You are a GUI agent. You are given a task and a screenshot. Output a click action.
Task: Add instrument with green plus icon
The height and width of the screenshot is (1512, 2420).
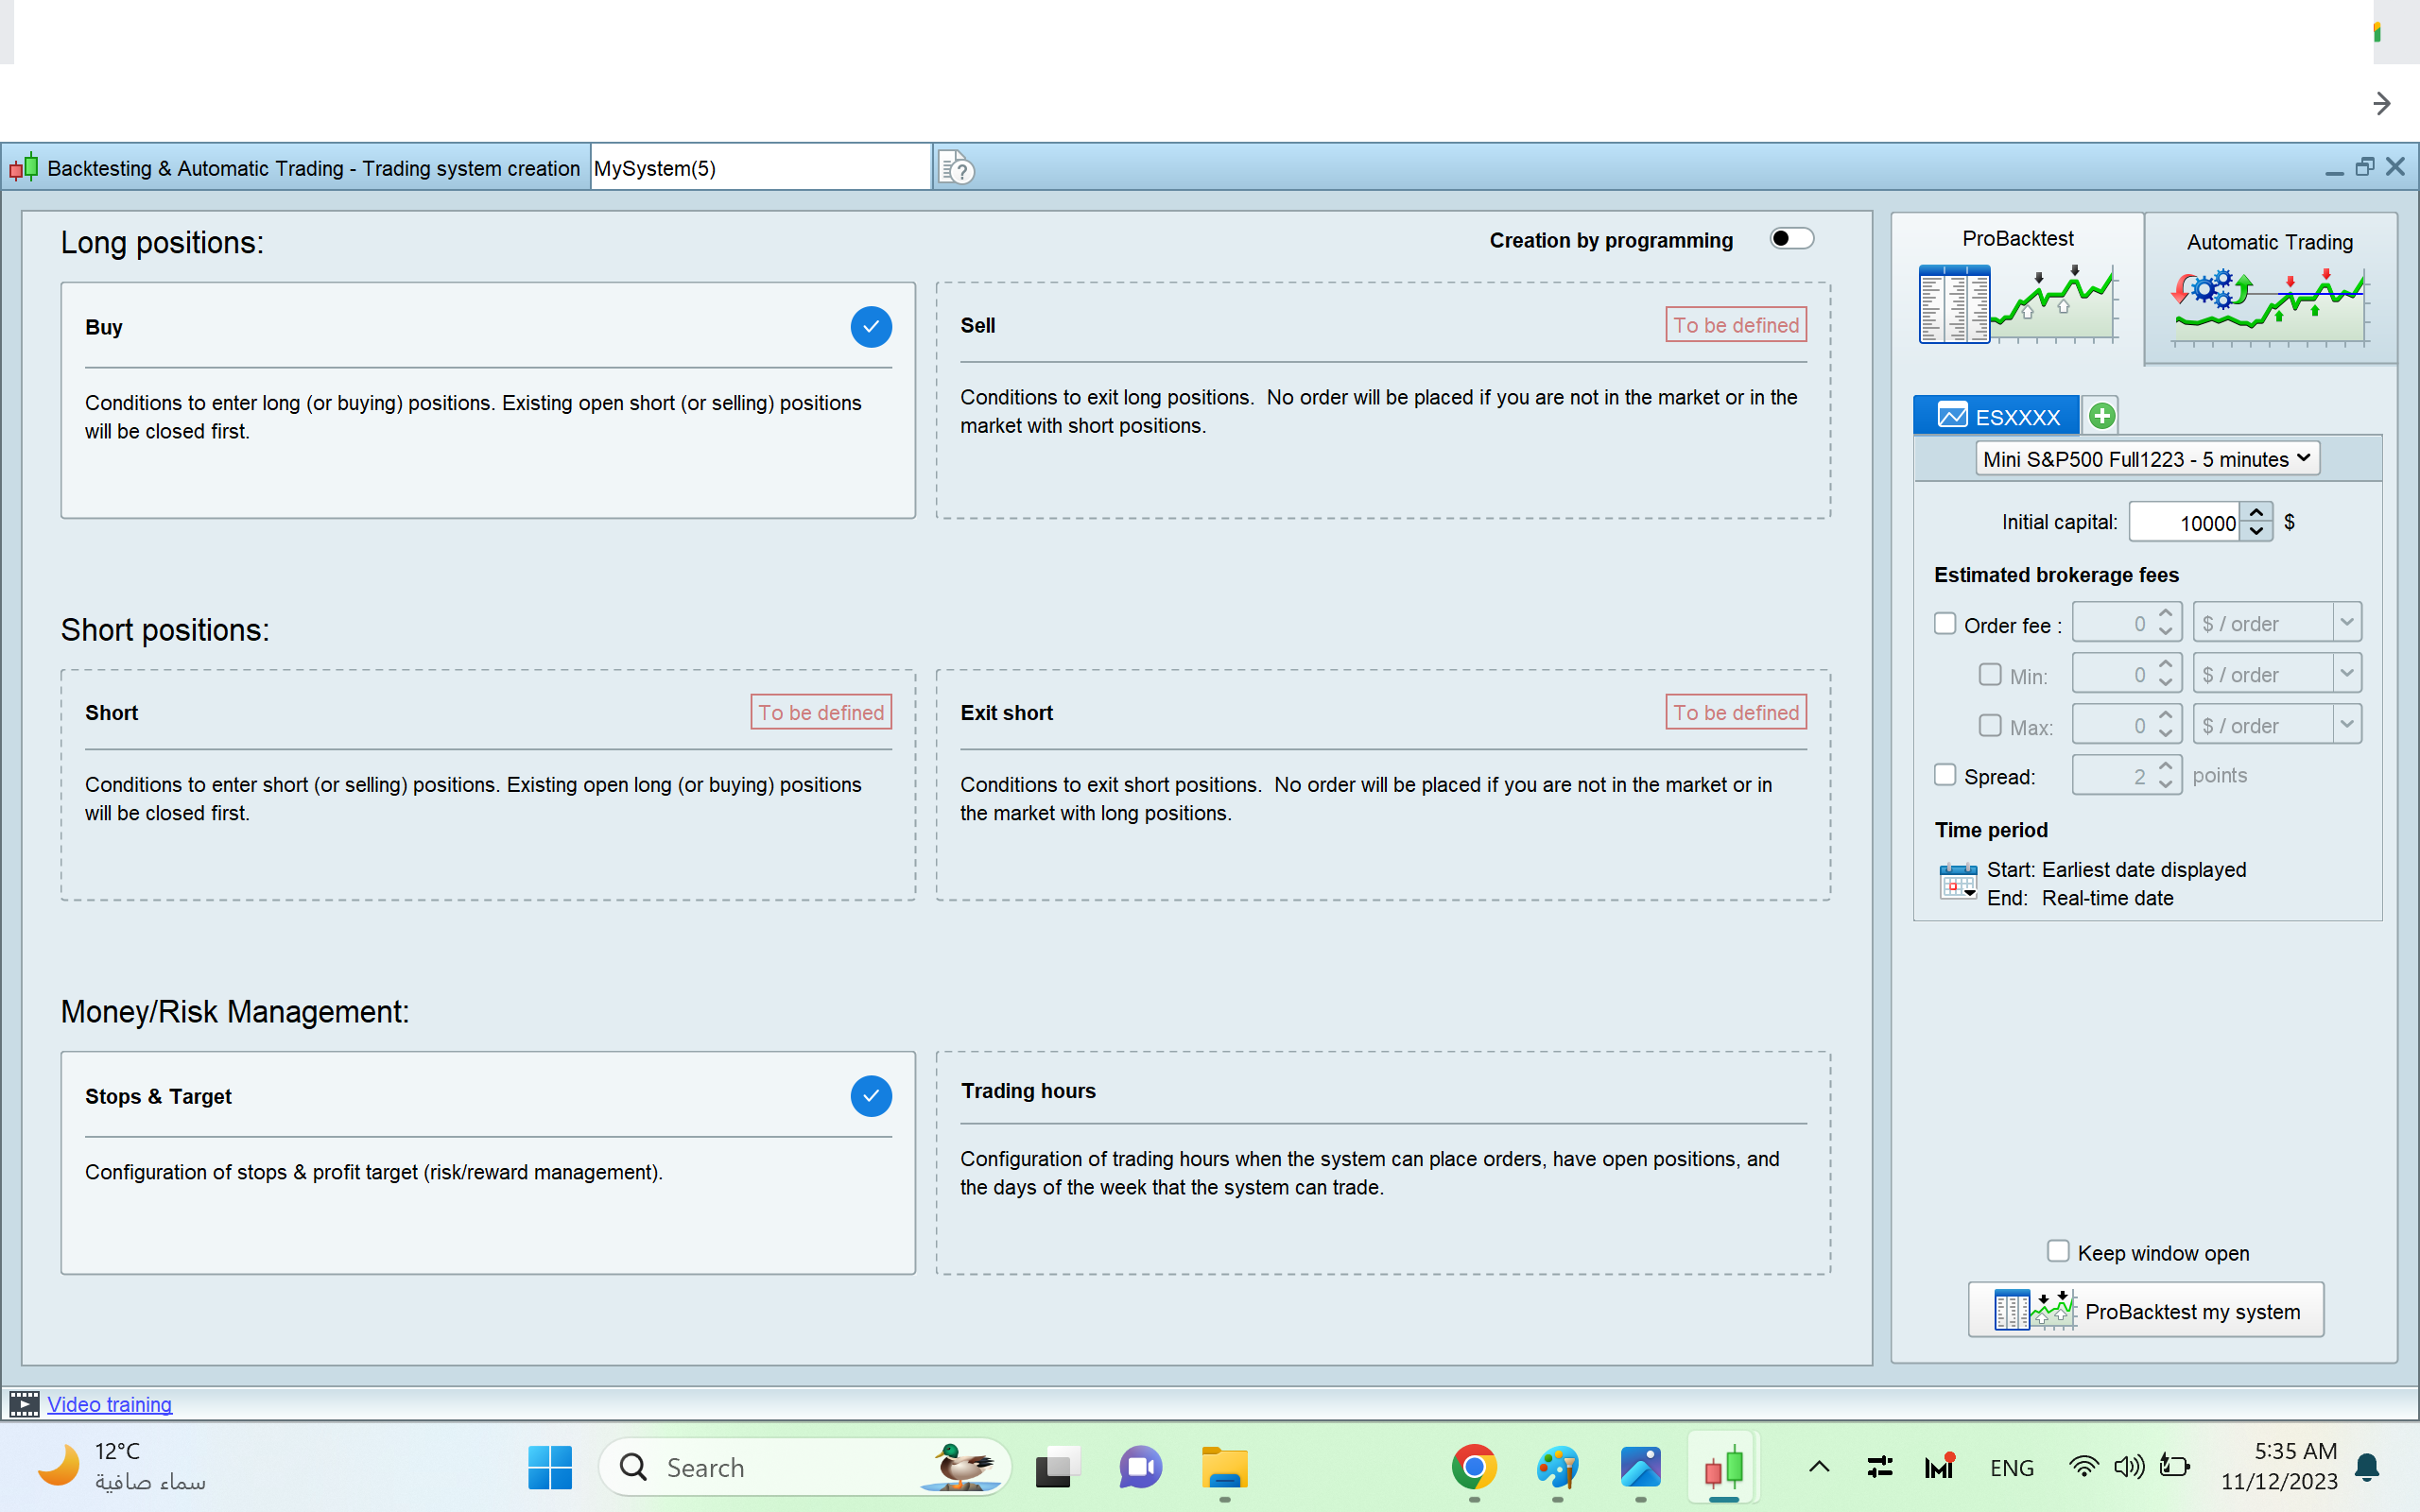(2102, 416)
